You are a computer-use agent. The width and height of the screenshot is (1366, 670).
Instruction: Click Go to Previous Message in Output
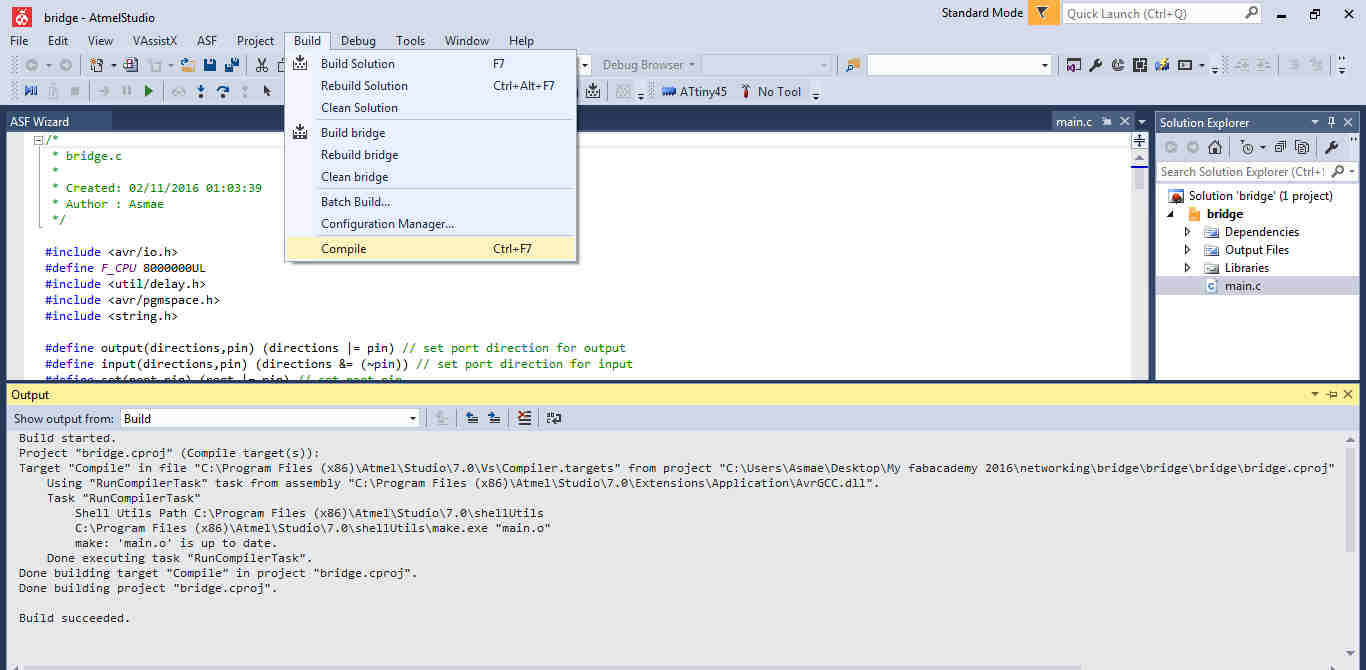[472, 419]
